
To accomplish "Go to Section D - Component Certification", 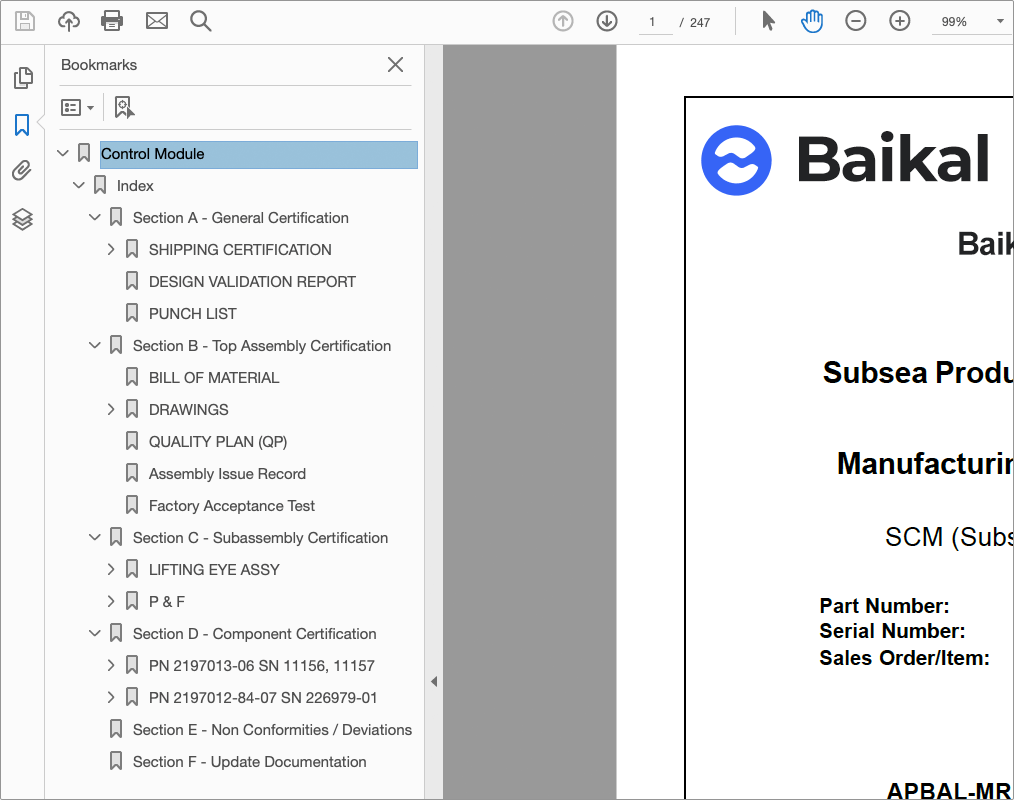I will 254,634.
